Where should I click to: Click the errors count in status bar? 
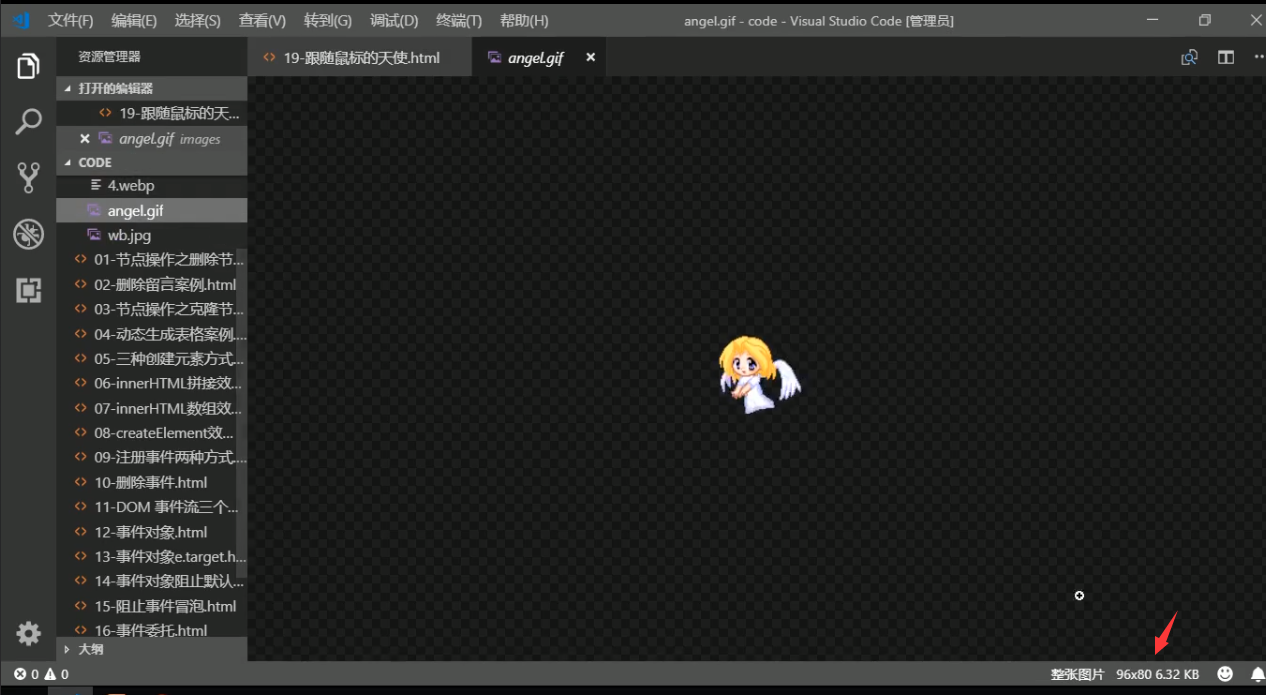(x=27, y=674)
